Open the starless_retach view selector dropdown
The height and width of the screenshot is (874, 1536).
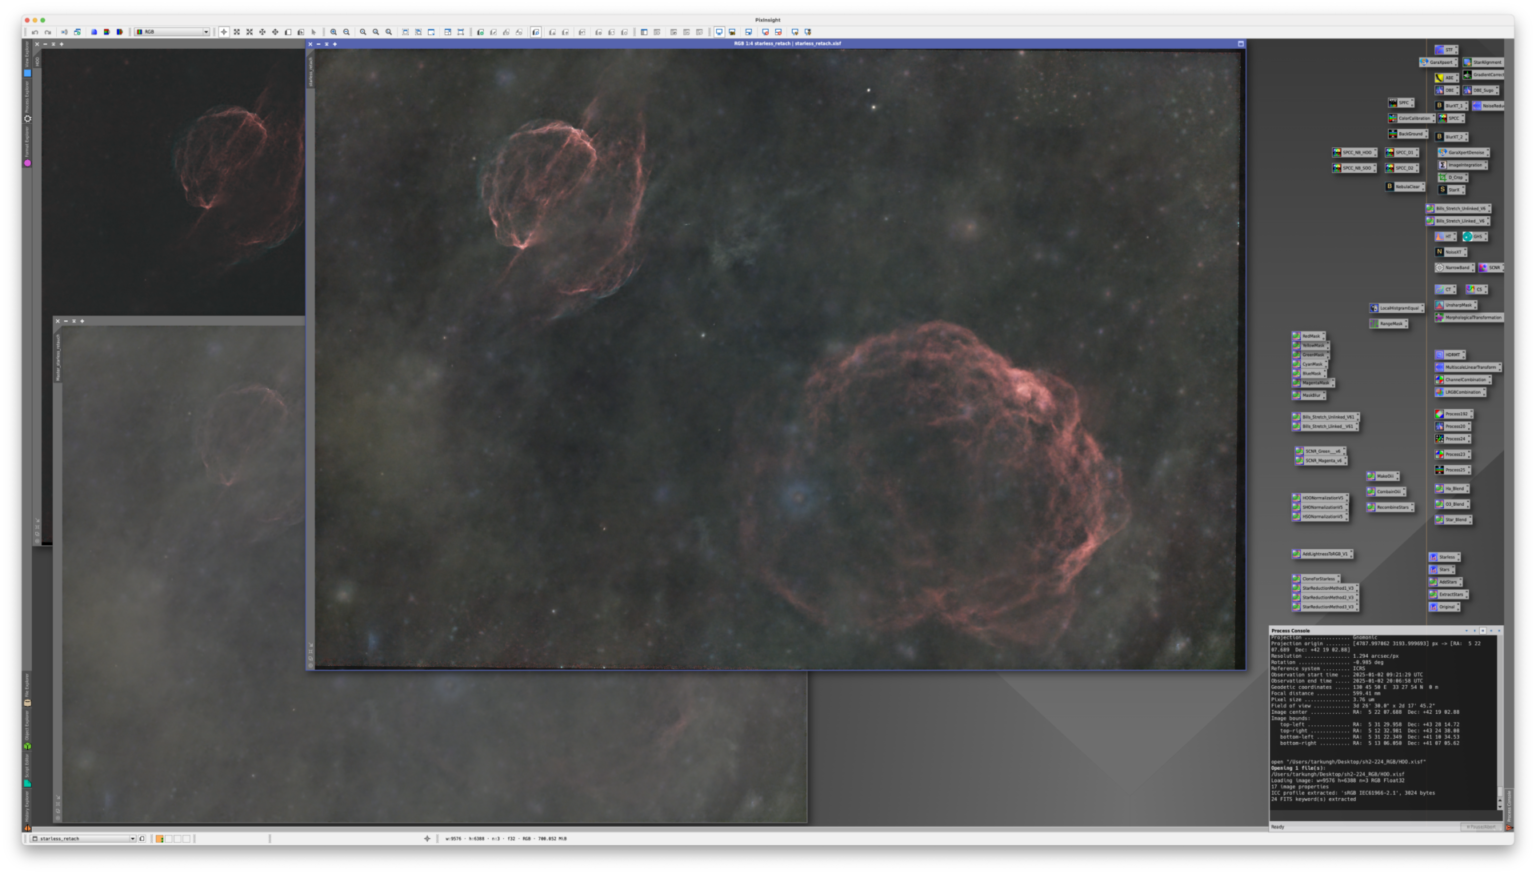pyautogui.click(x=133, y=839)
